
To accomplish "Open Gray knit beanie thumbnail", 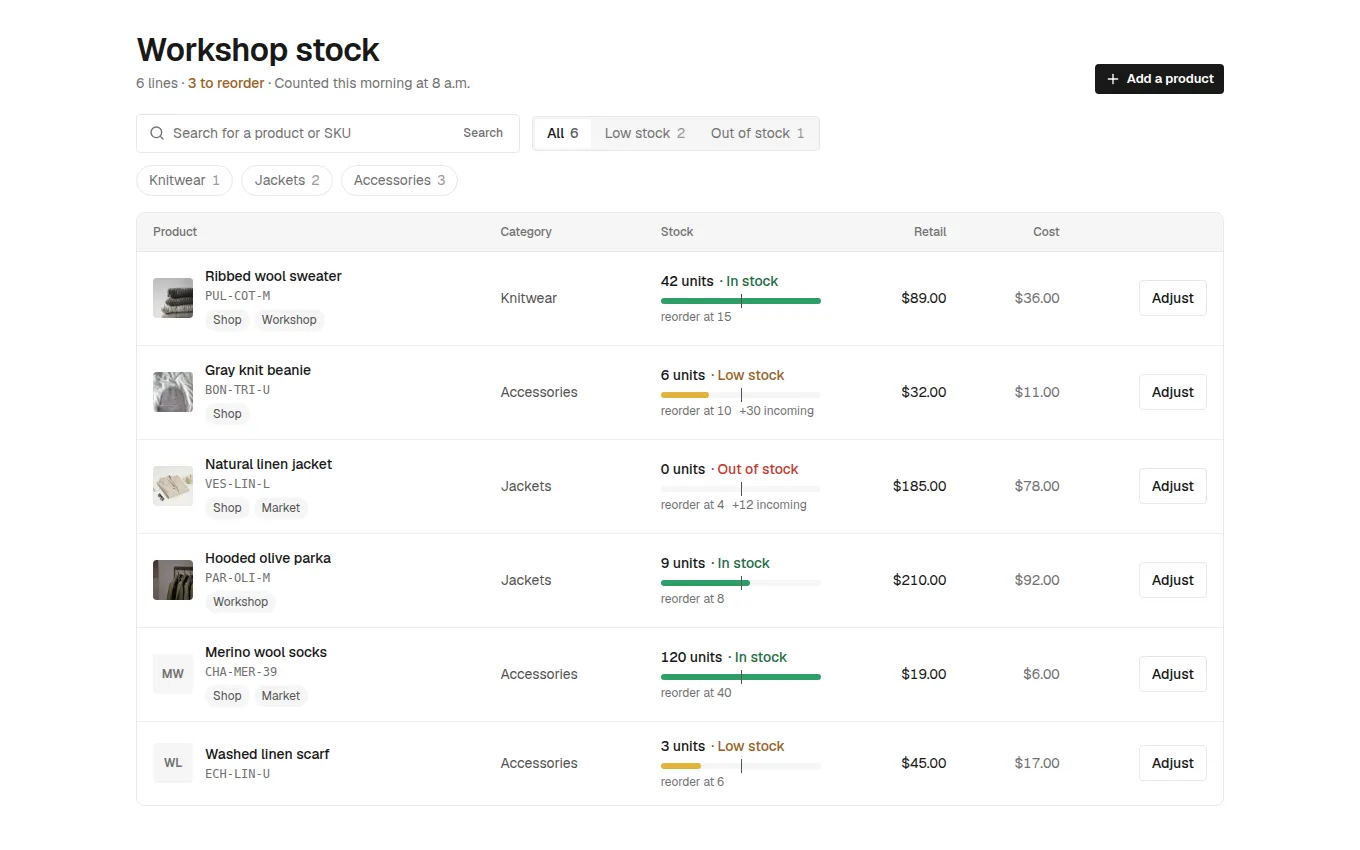I will click(x=173, y=392).
